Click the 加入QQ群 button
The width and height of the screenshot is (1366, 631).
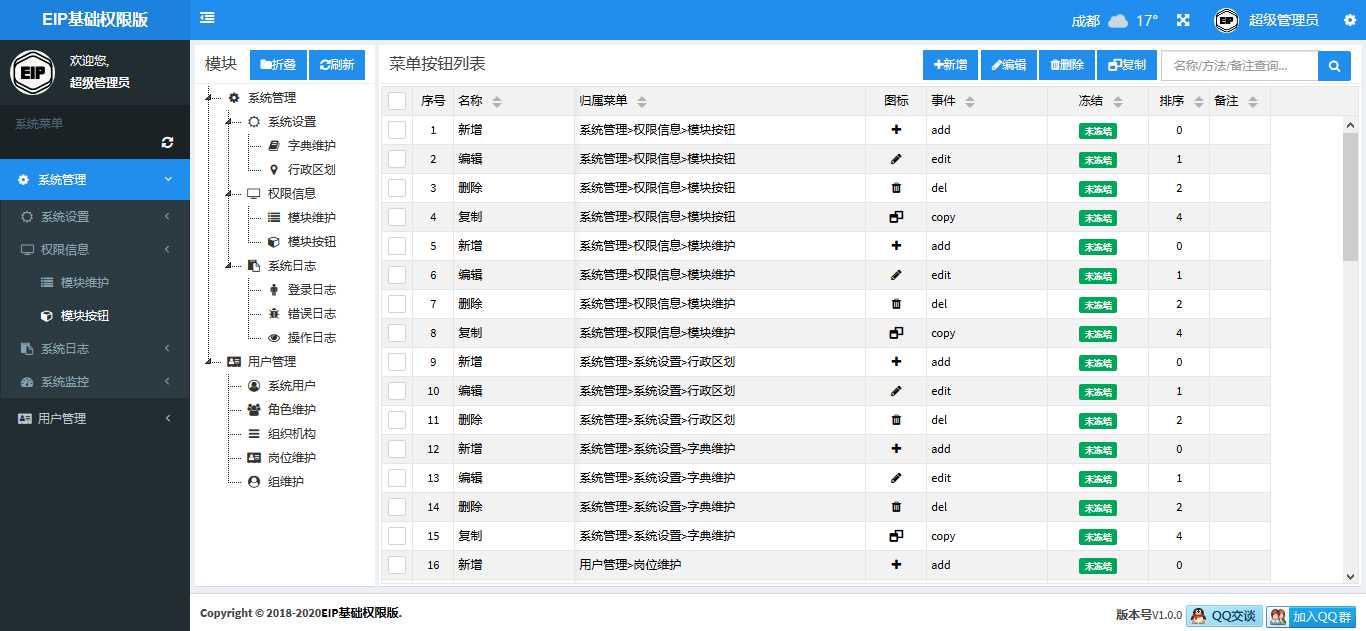point(1310,616)
